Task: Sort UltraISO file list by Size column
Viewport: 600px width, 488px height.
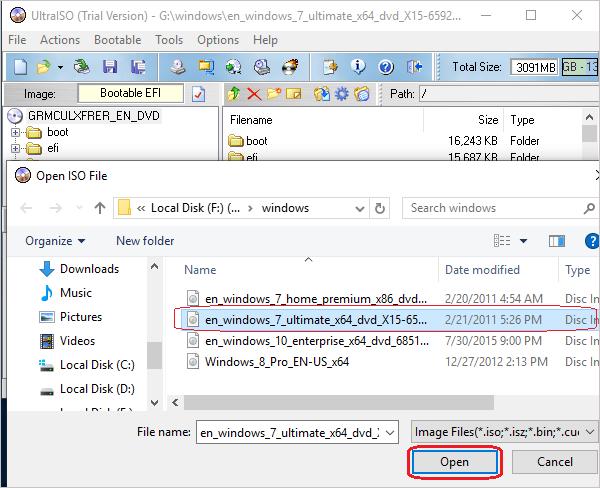Action: pos(488,120)
